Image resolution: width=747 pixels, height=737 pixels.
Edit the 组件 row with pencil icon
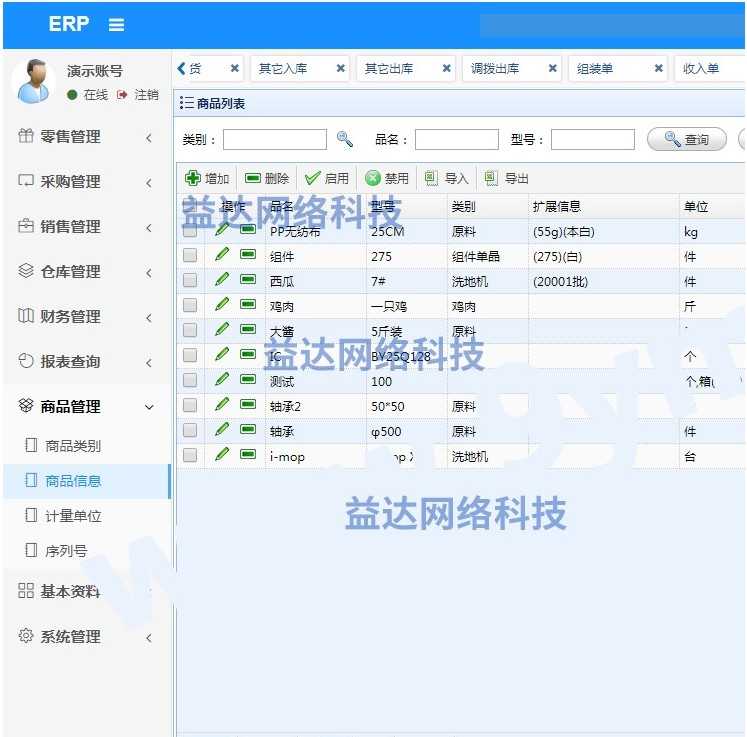click(222, 254)
